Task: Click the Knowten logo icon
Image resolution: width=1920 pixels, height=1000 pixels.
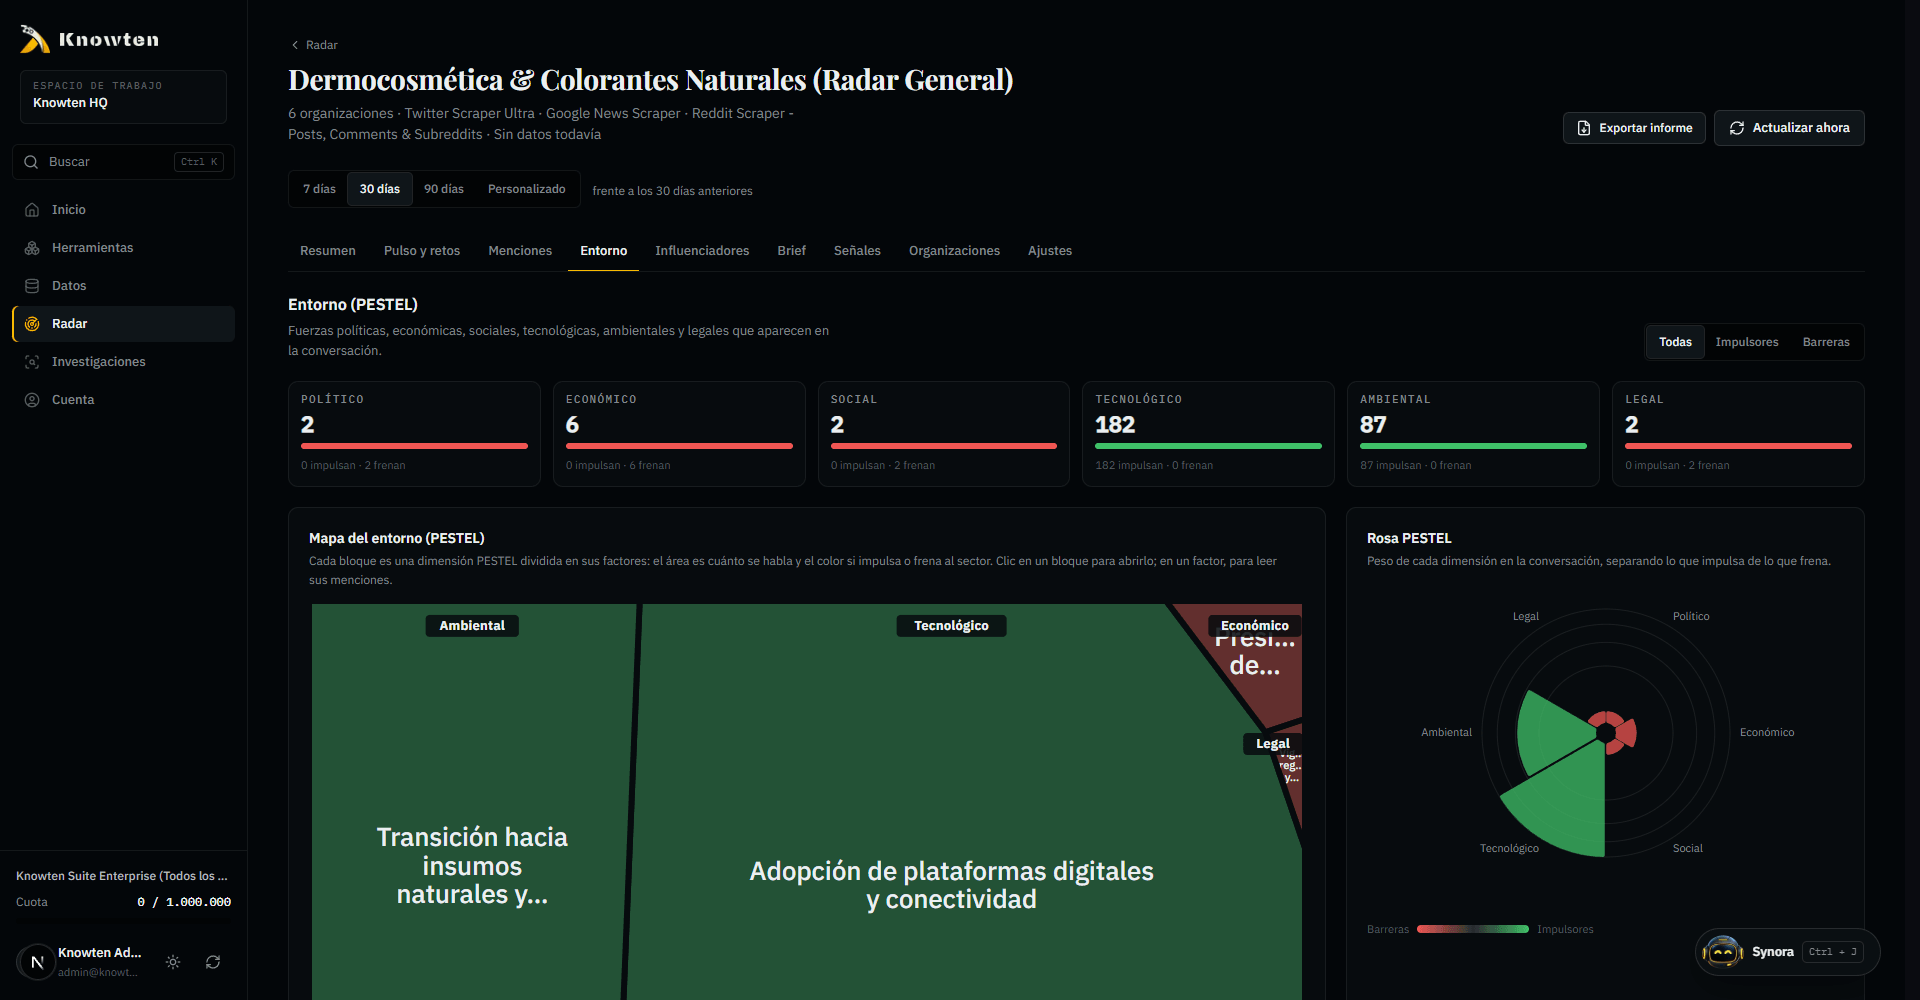Action: click(35, 39)
